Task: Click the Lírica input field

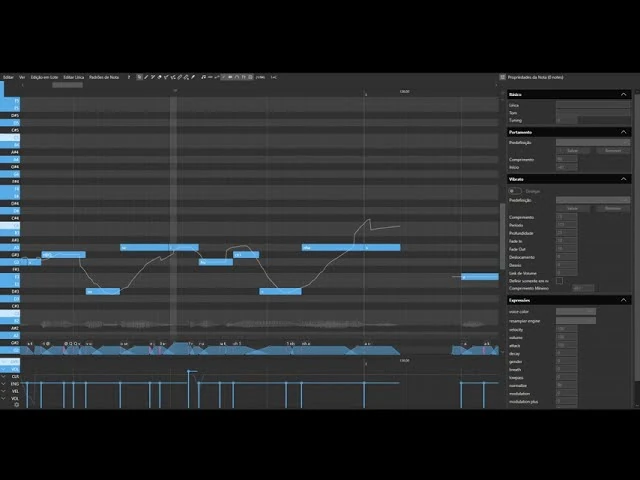Action: point(593,105)
